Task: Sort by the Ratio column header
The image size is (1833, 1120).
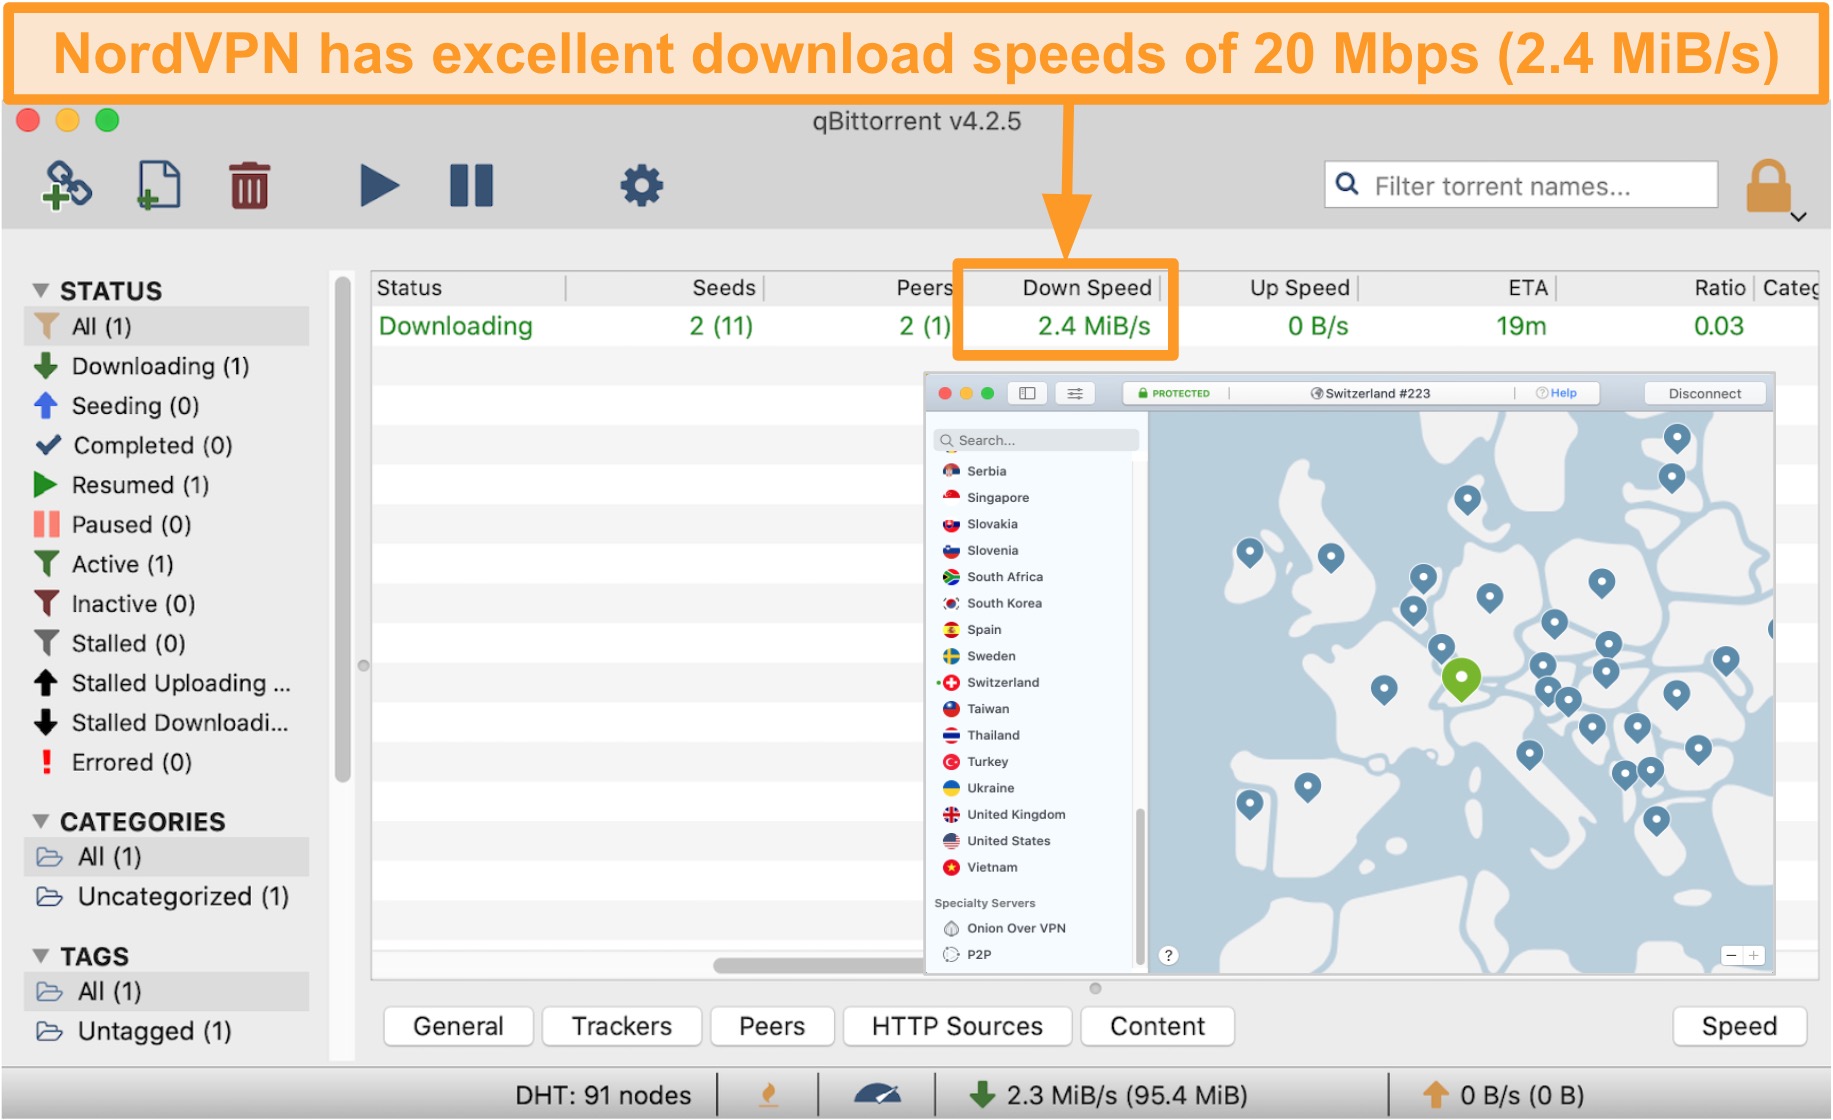Action: coord(1656,288)
